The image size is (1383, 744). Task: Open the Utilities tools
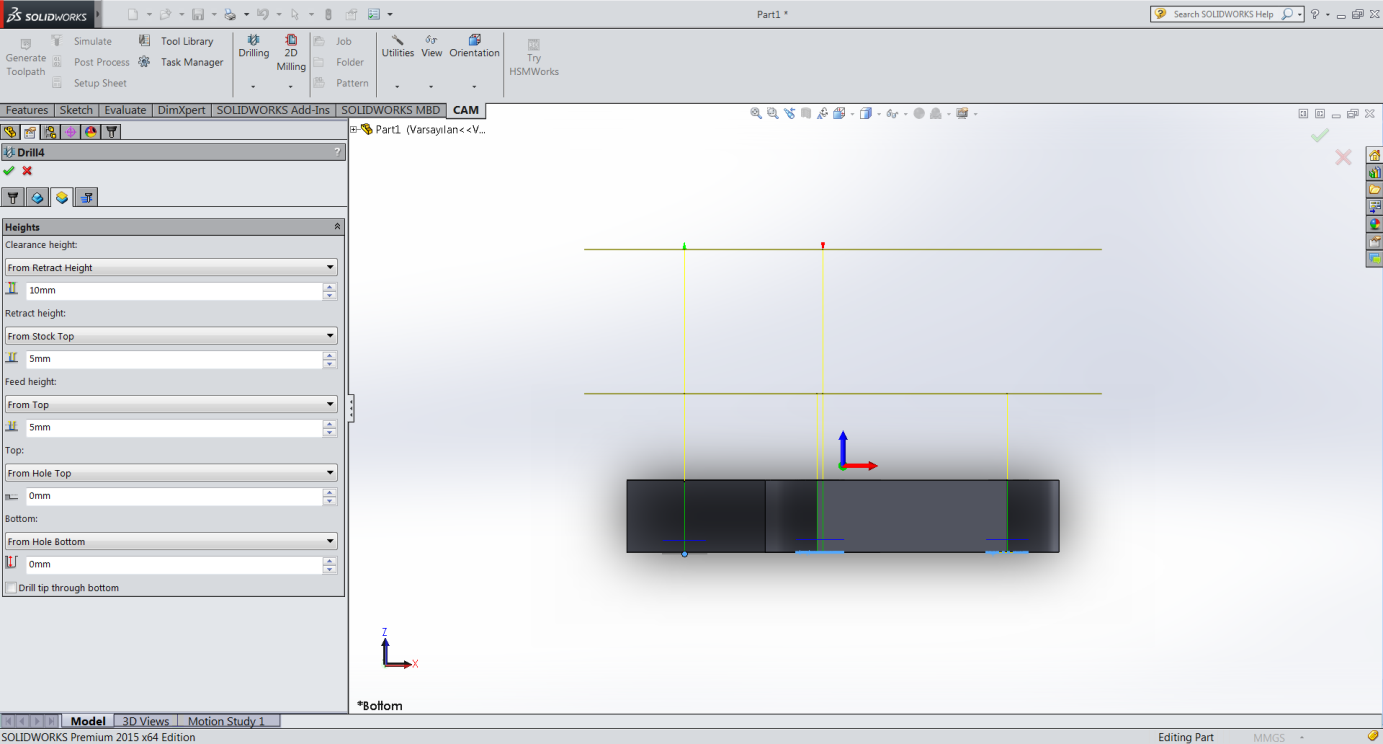click(397, 46)
